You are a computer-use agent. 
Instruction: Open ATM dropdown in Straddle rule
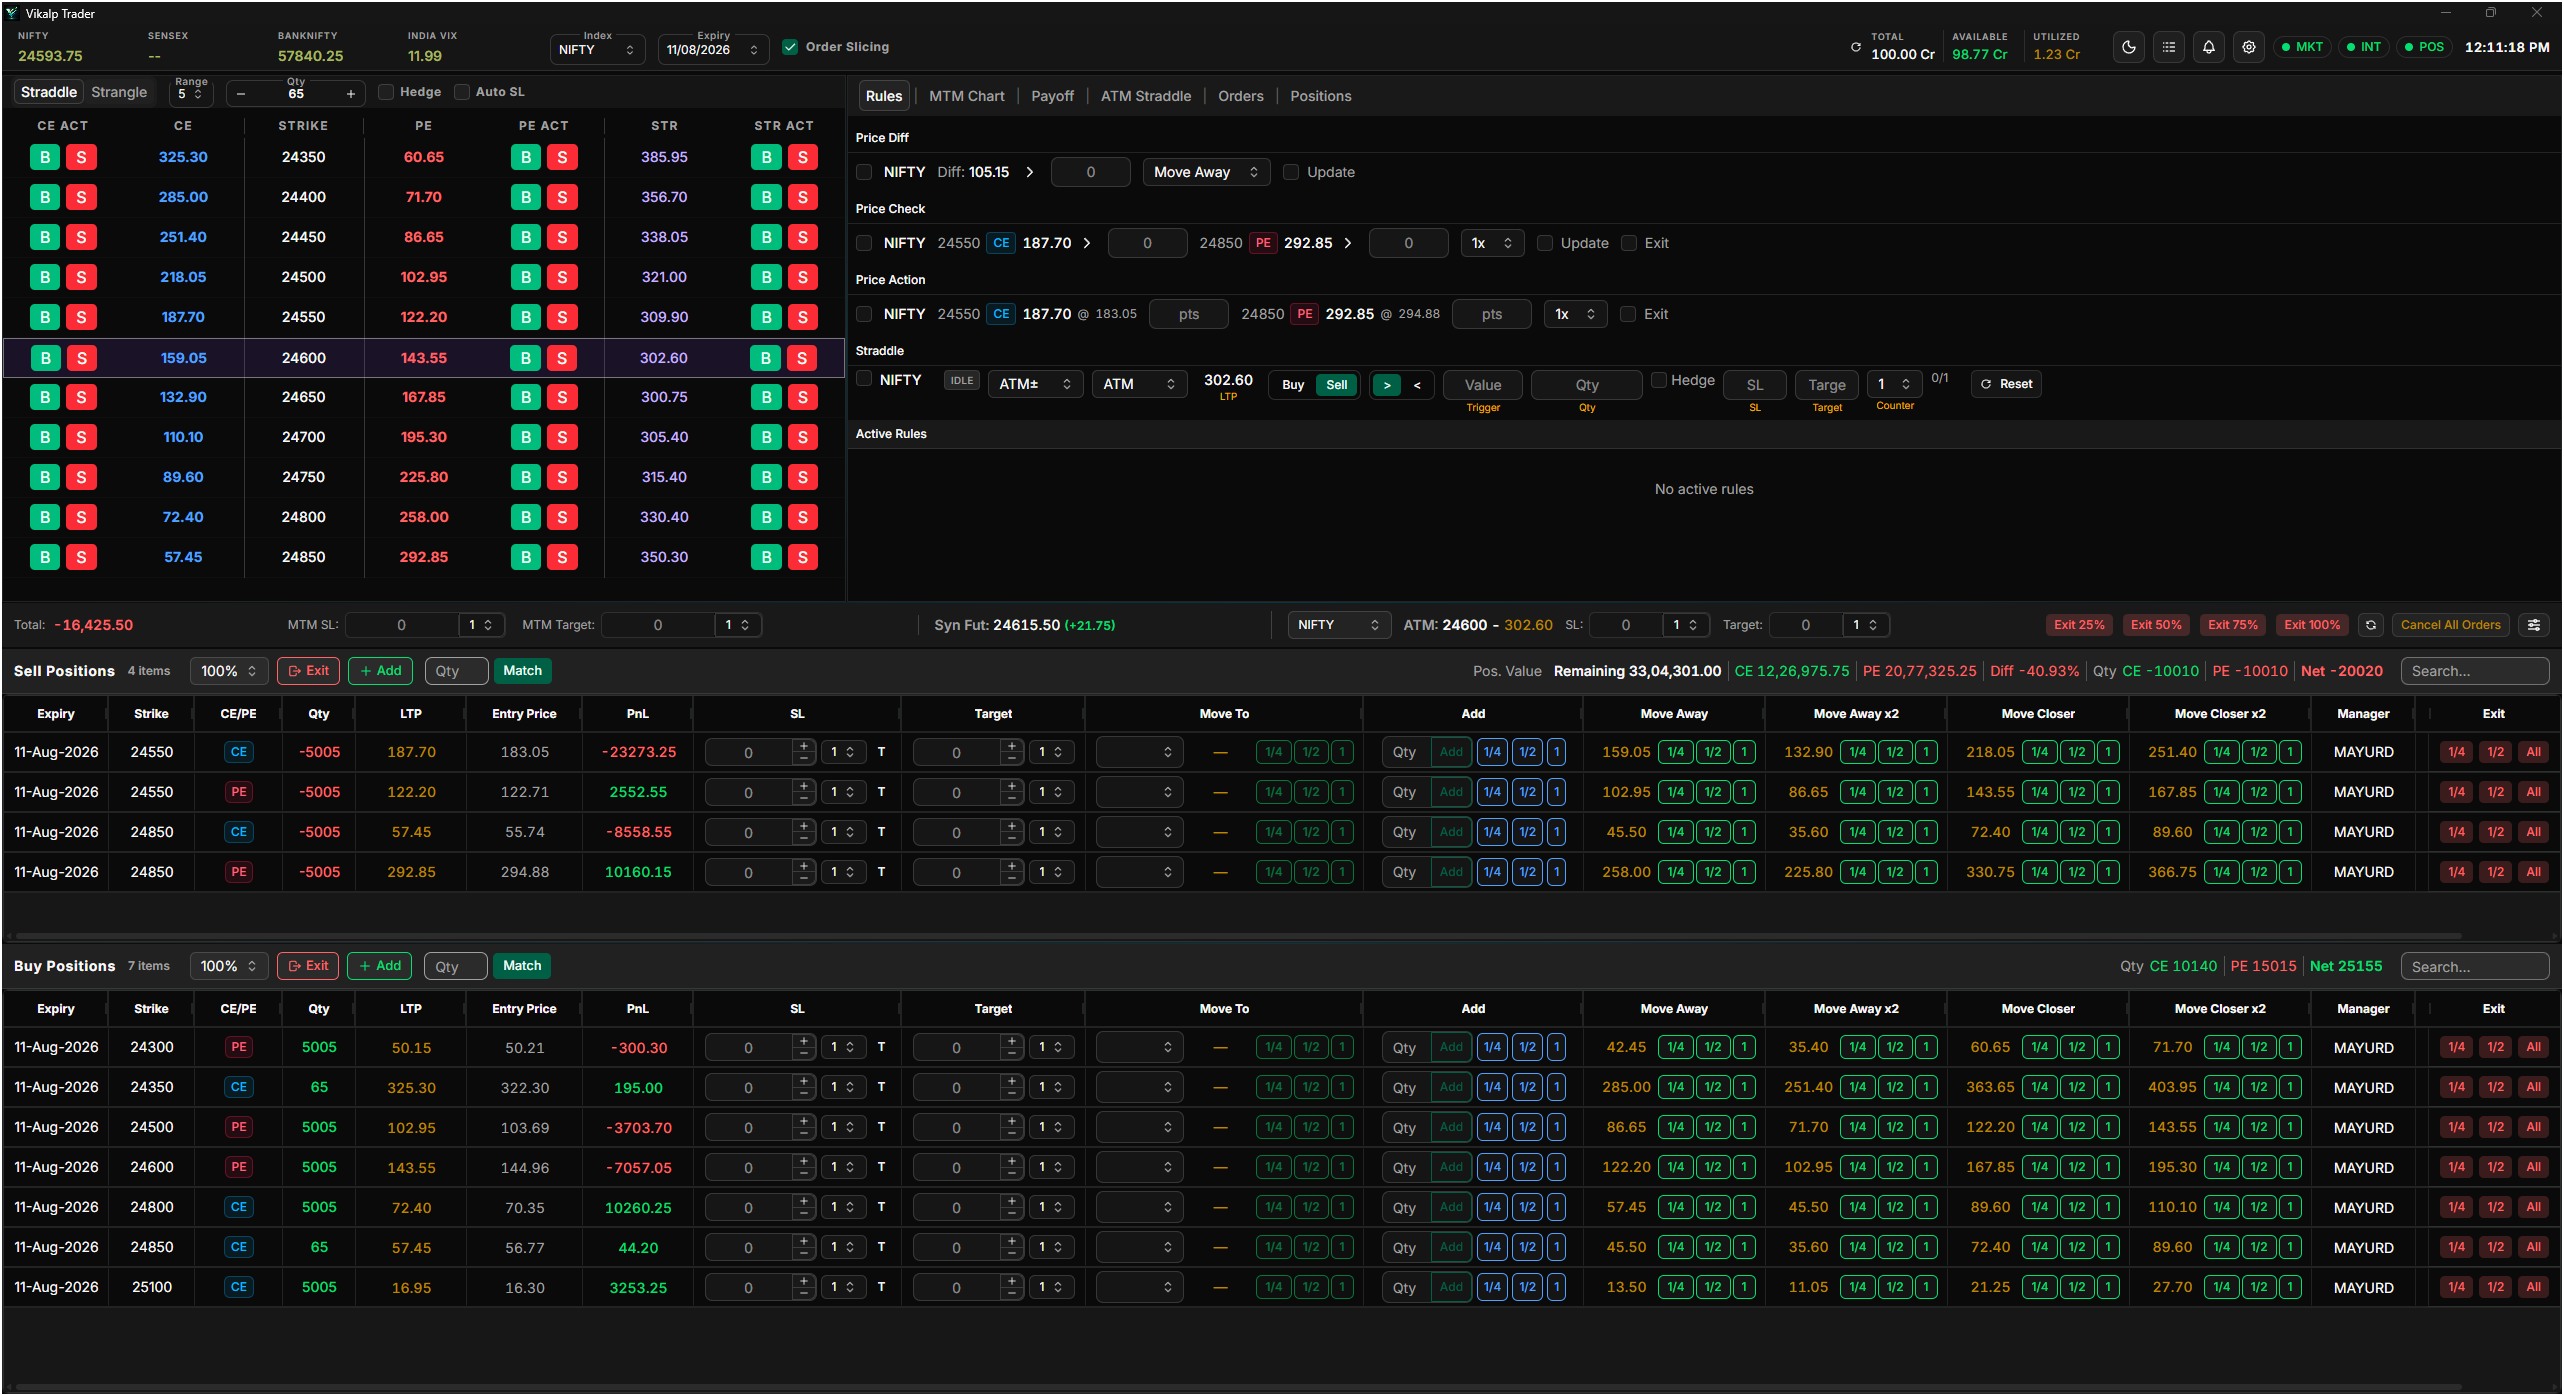(1139, 384)
